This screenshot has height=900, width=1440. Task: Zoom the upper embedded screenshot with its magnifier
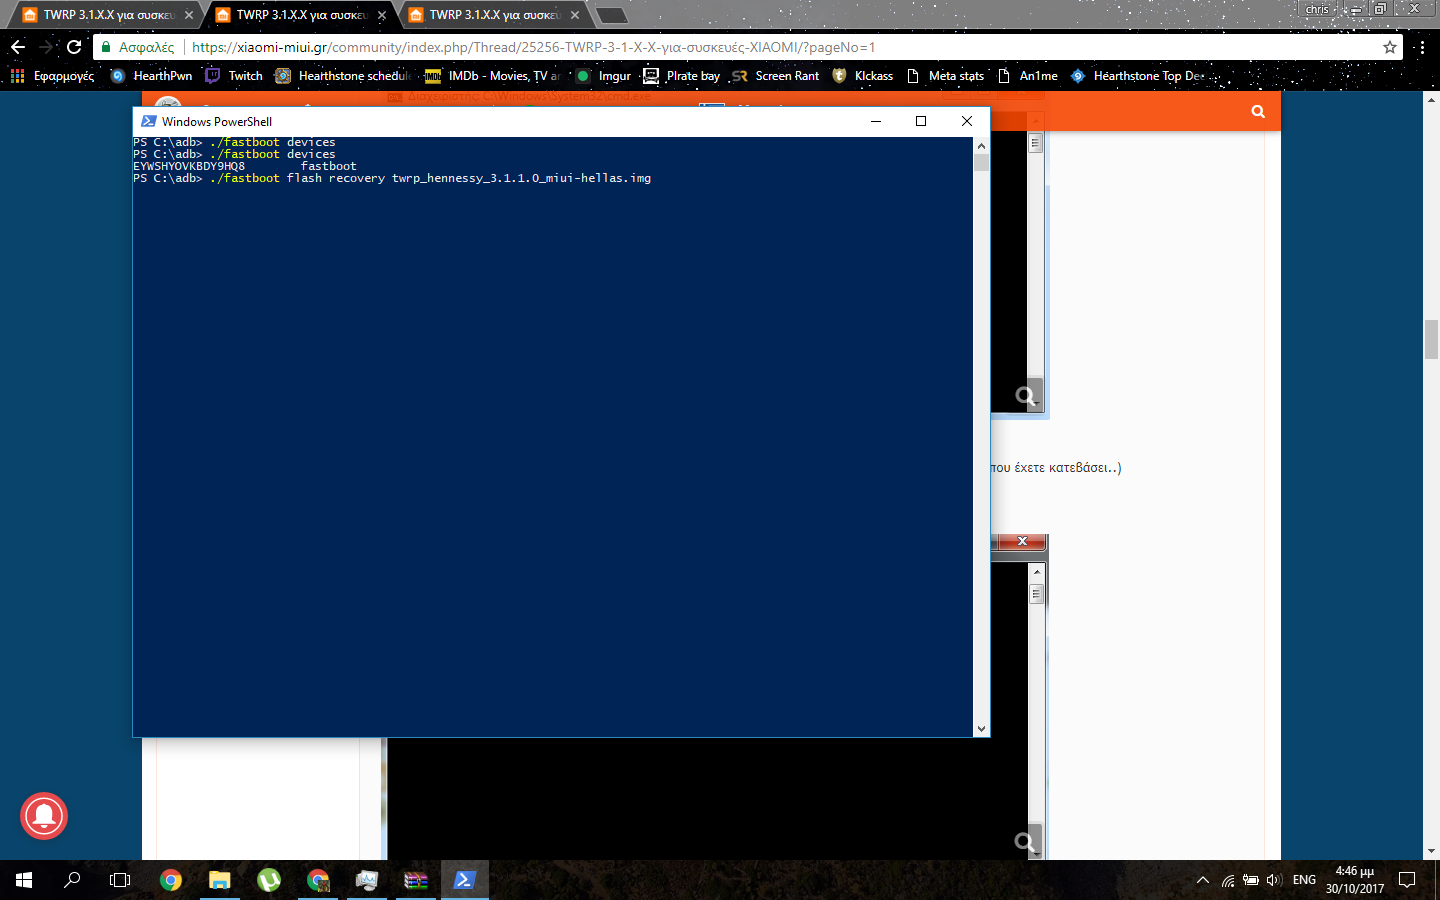pos(1027,396)
